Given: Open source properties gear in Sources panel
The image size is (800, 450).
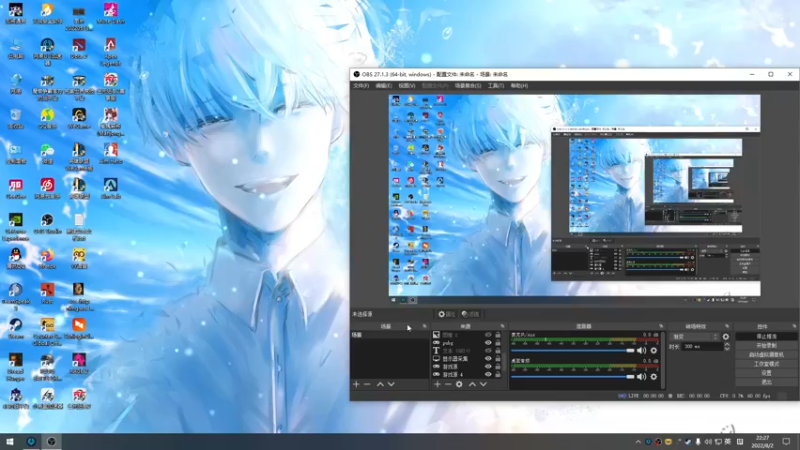Looking at the screenshot, I should 459,384.
